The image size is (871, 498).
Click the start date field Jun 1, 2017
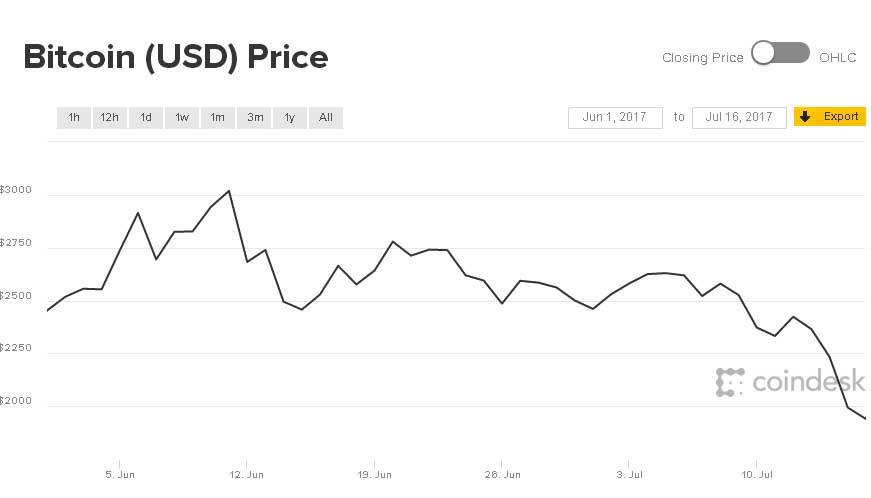pyautogui.click(x=615, y=118)
